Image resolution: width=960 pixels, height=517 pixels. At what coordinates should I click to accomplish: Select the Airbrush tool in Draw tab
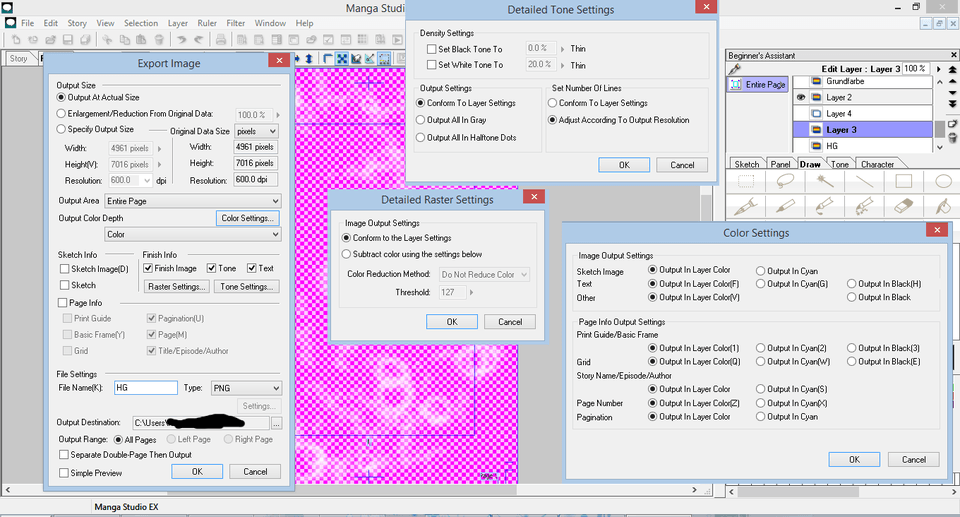[x=864, y=206]
